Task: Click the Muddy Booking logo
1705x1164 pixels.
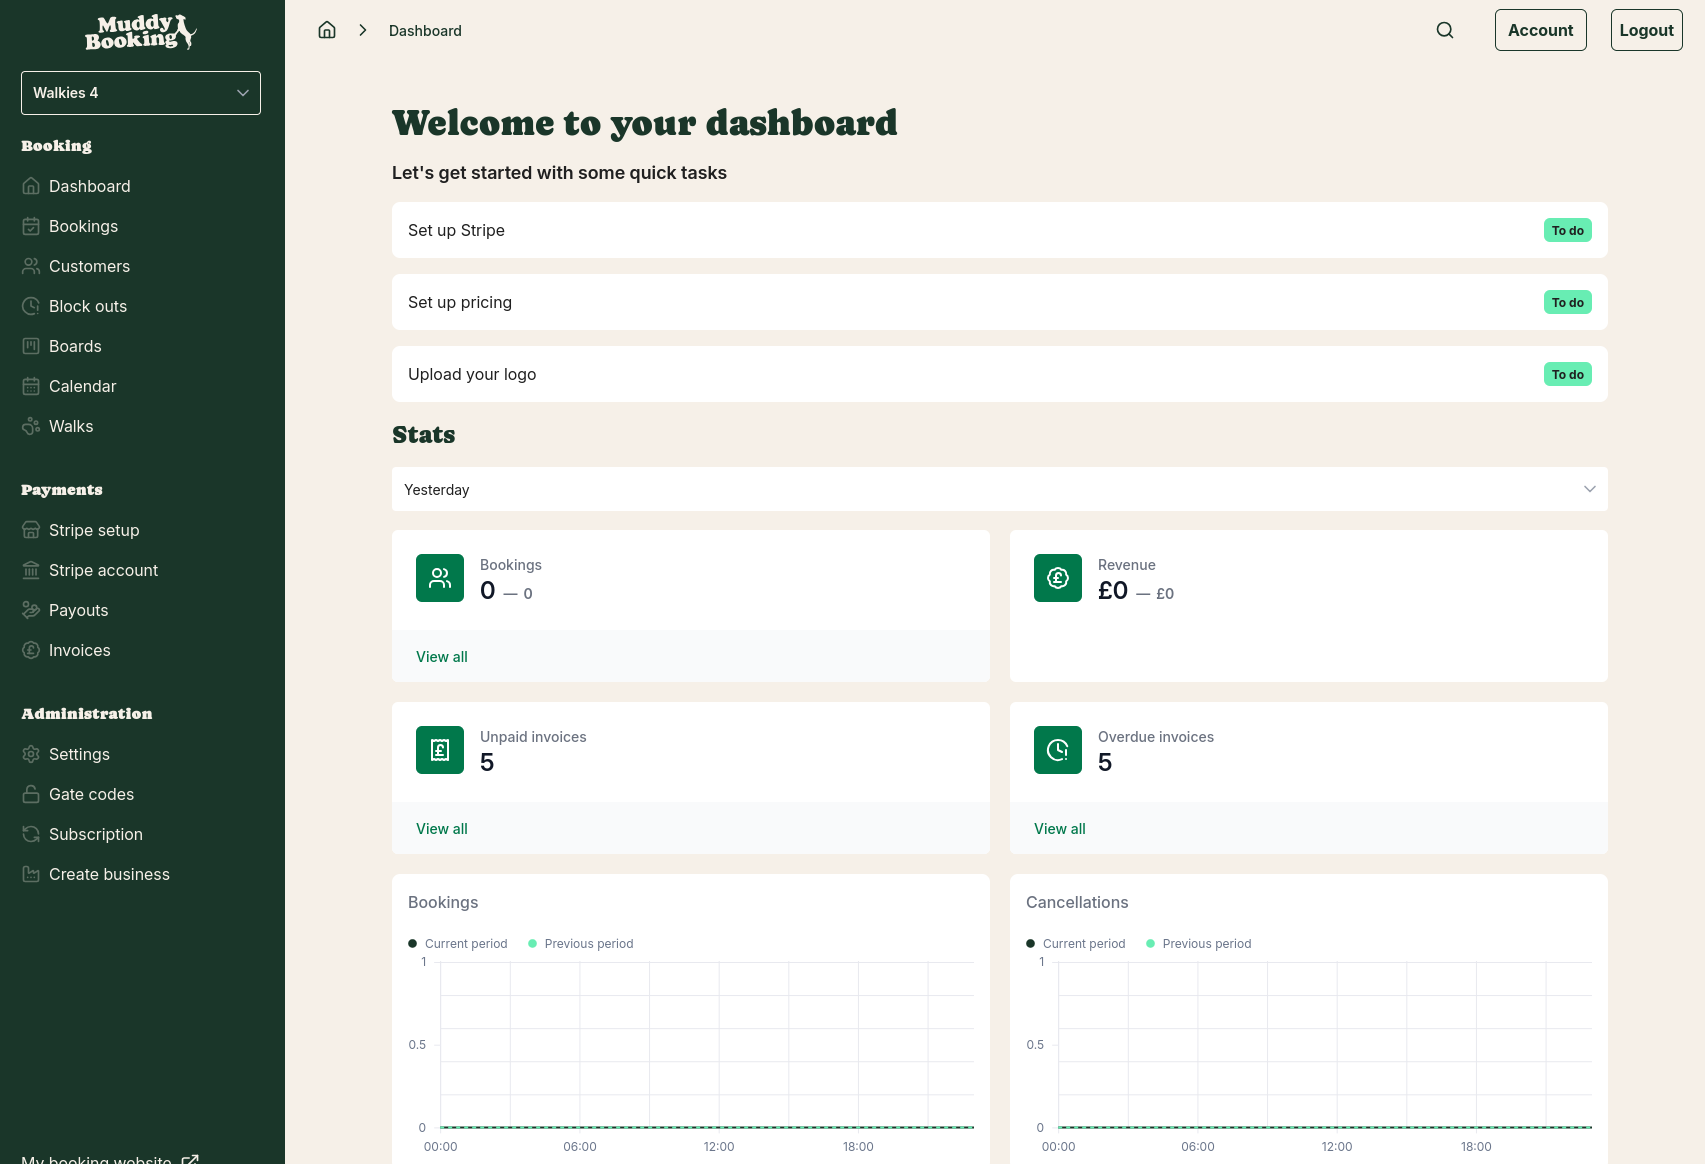Action: (140, 31)
